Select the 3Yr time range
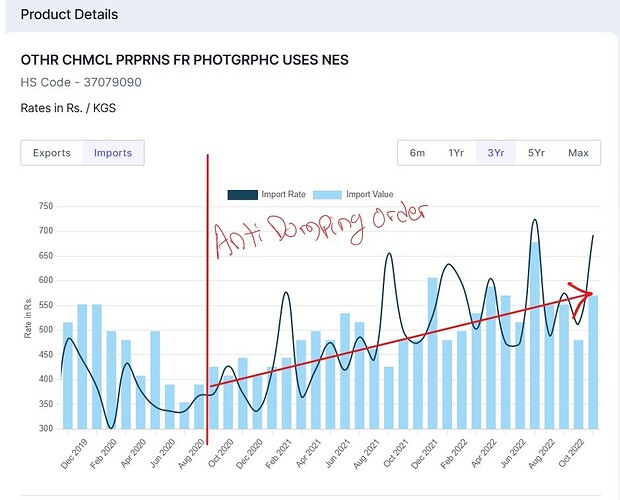Screen dimensions: 620x500 click(495, 153)
